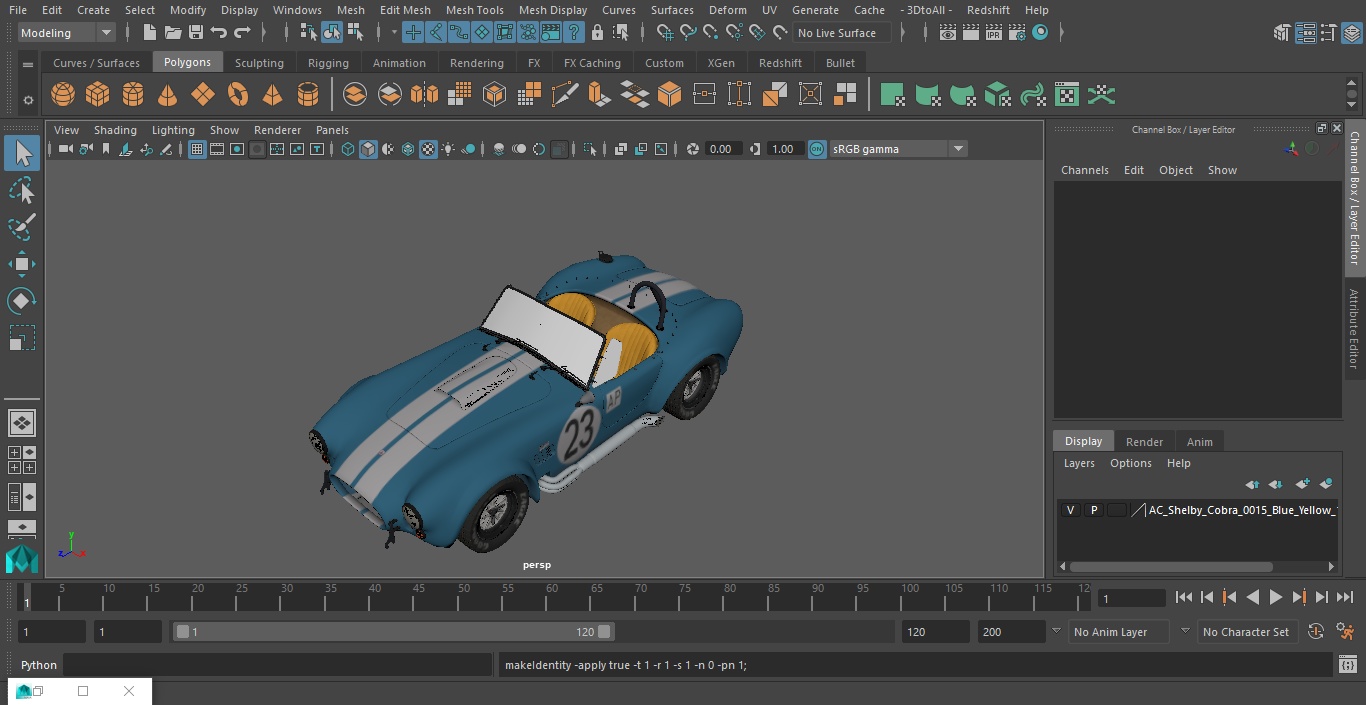This screenshot has height=705, width=1366.
Task: Open the sRGB gamma view transform dropdown
Action: coord(898,149)
